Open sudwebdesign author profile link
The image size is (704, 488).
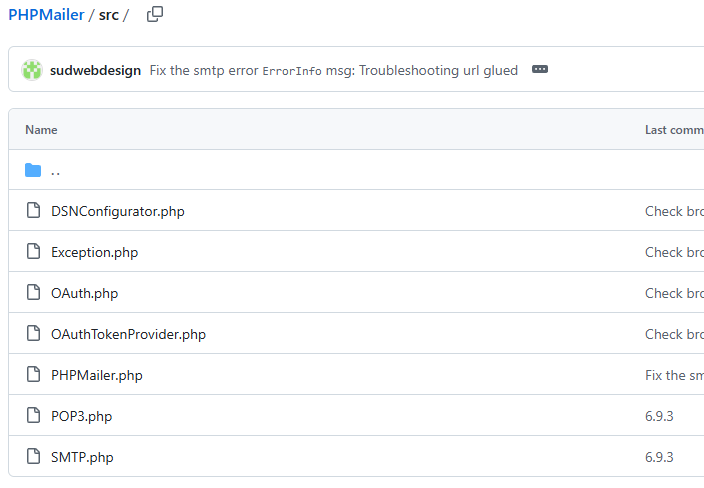pos(95,70)
